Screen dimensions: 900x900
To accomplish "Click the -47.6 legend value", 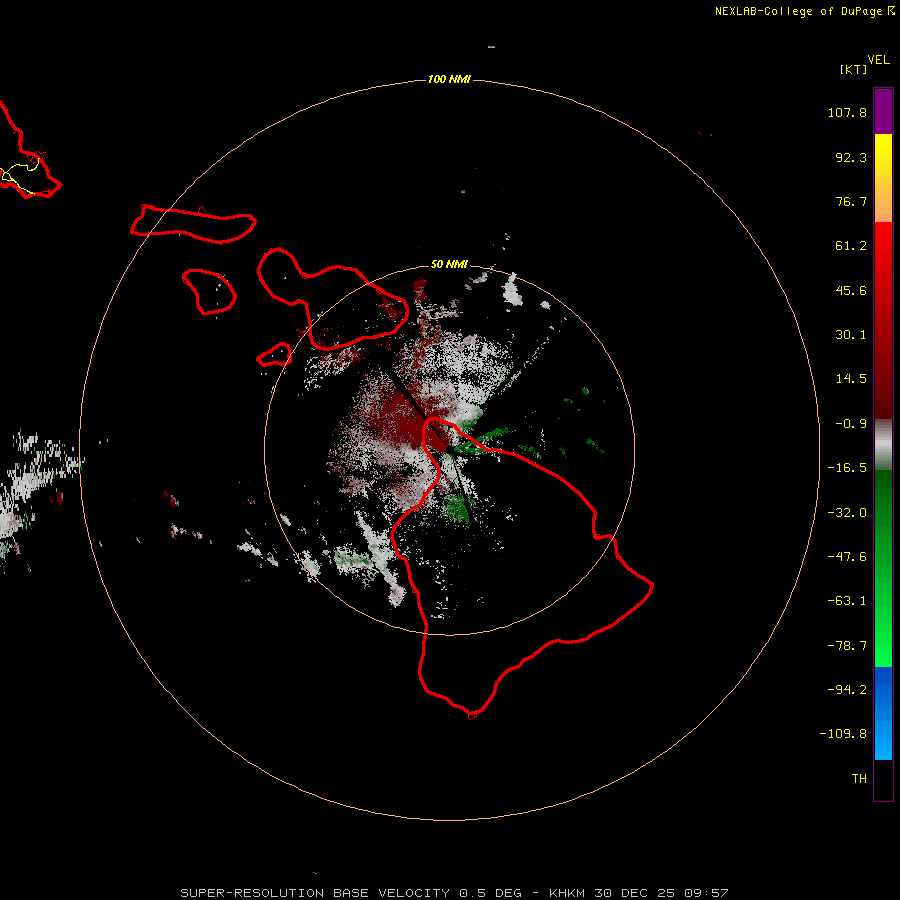I will (847, 557).
